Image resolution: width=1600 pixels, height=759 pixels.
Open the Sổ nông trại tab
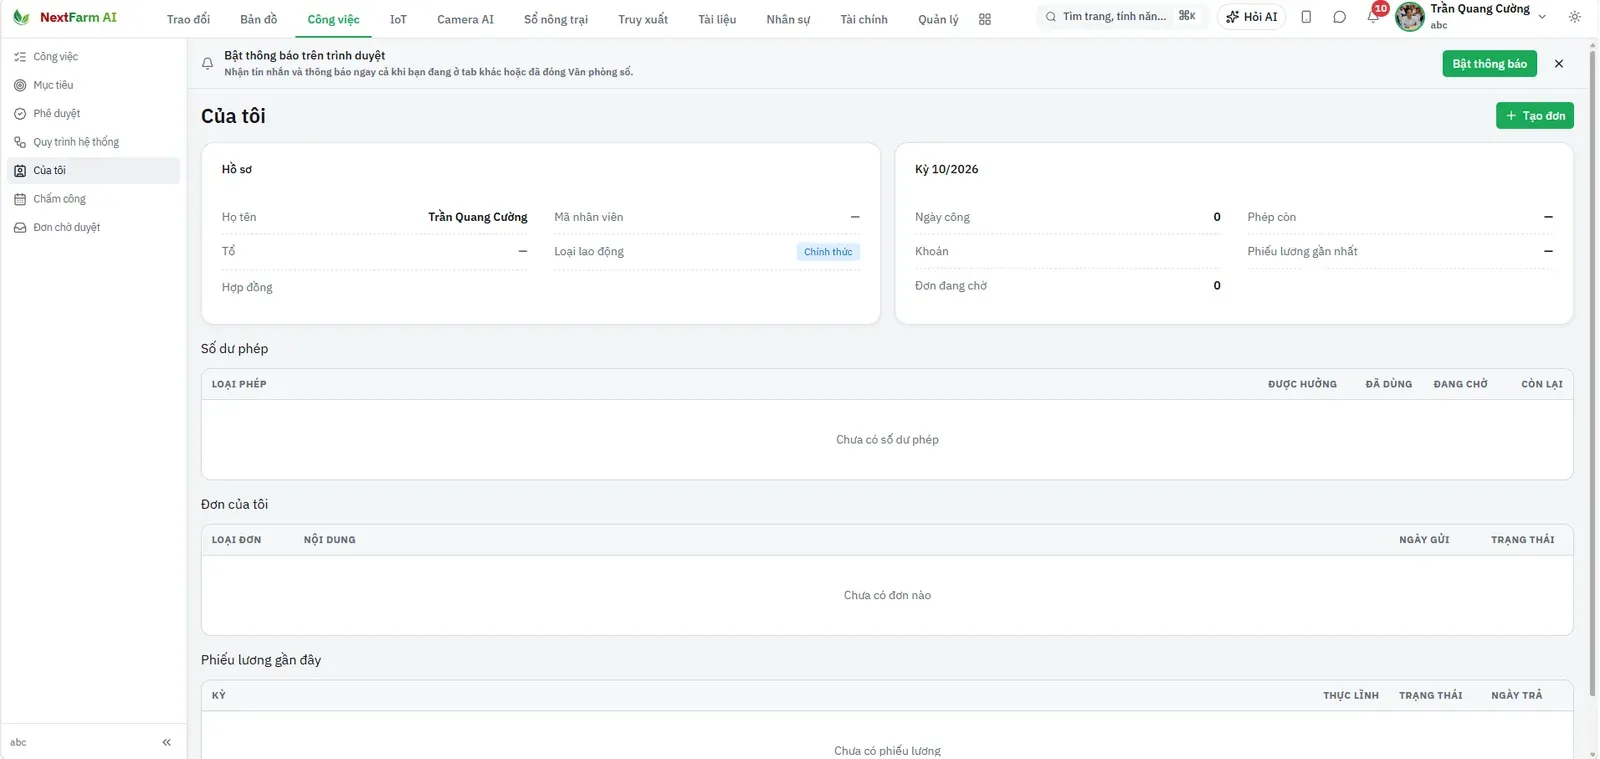[556, 19]
